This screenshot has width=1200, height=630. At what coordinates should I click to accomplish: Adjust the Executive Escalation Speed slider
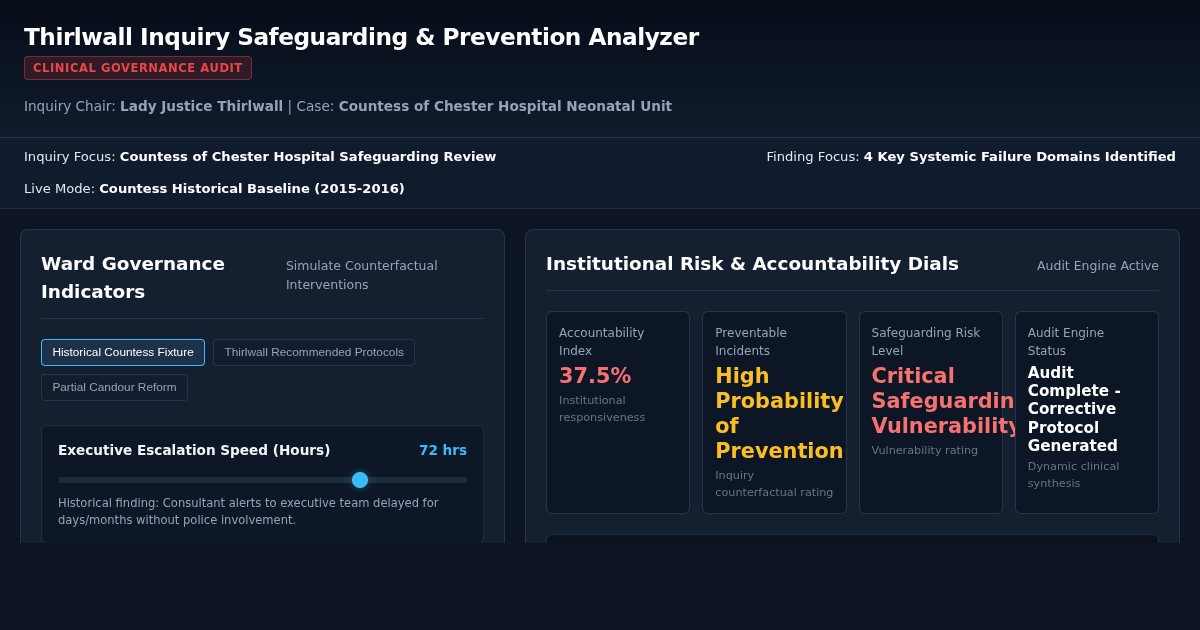point(262,480)
